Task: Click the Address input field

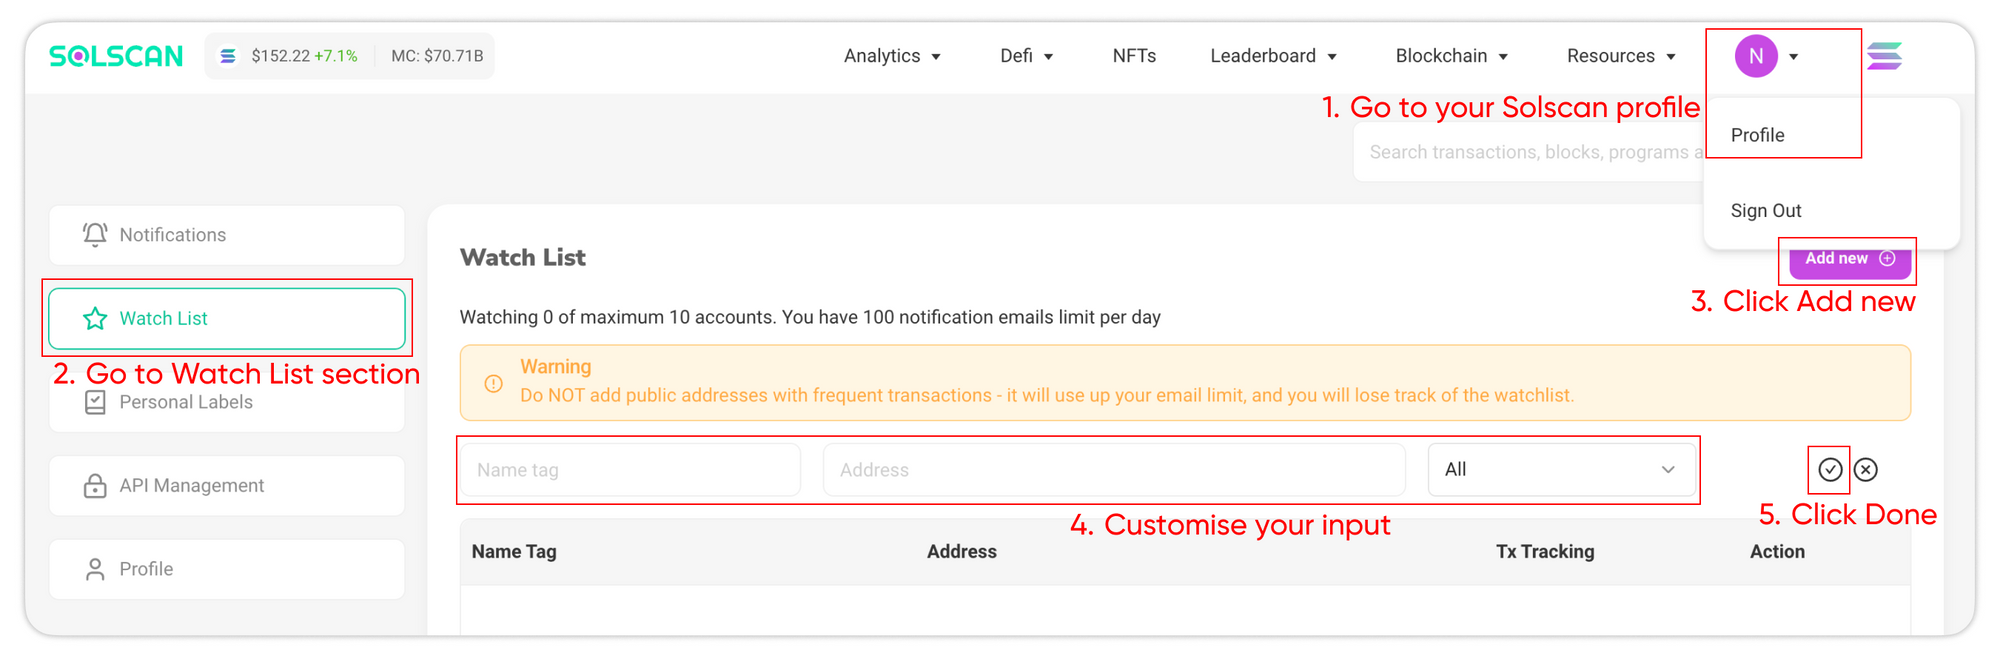Action: tap(1114, 469)
